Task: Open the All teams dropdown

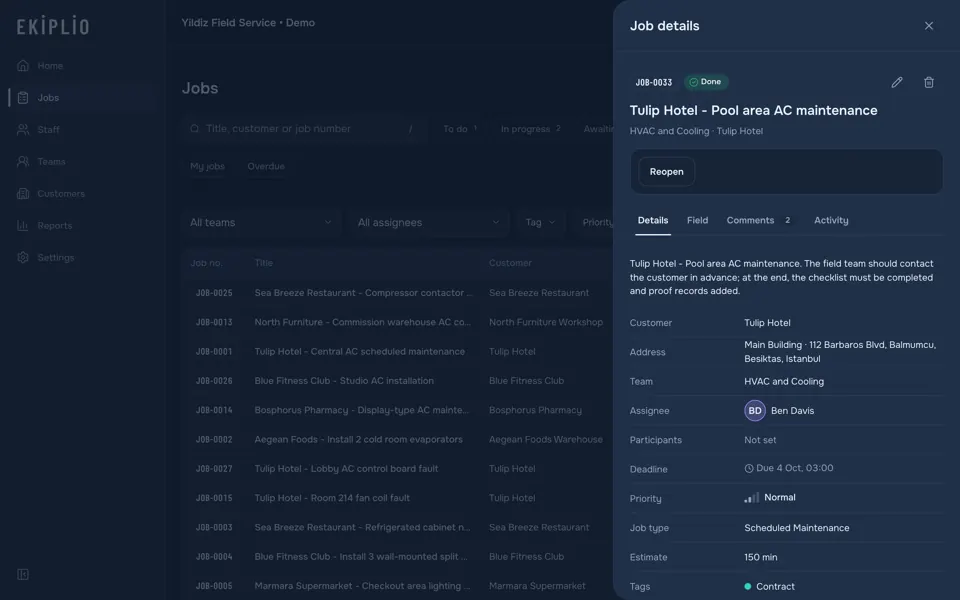Action: point(261,222)
